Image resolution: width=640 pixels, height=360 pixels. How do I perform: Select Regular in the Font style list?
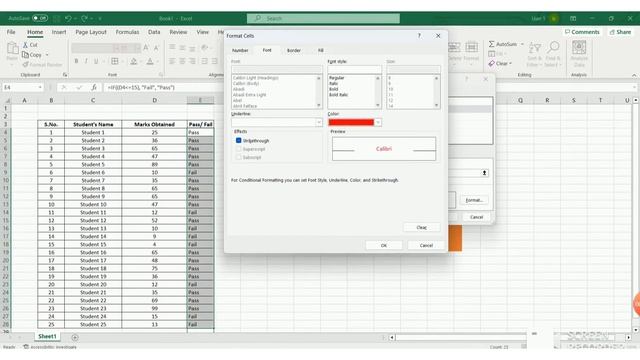click(336, 78)
